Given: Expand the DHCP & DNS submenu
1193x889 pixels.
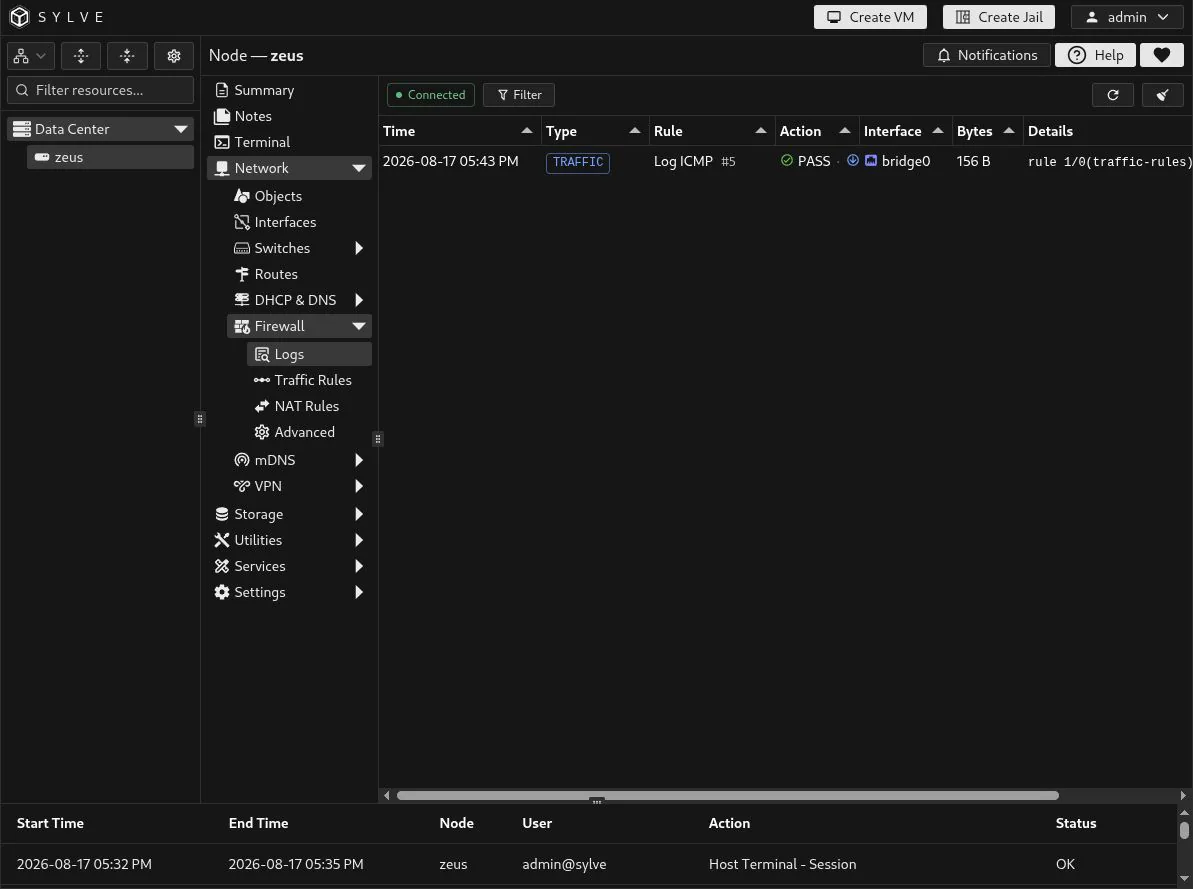Looking at the screenshot, I should (x=358, y=300).
